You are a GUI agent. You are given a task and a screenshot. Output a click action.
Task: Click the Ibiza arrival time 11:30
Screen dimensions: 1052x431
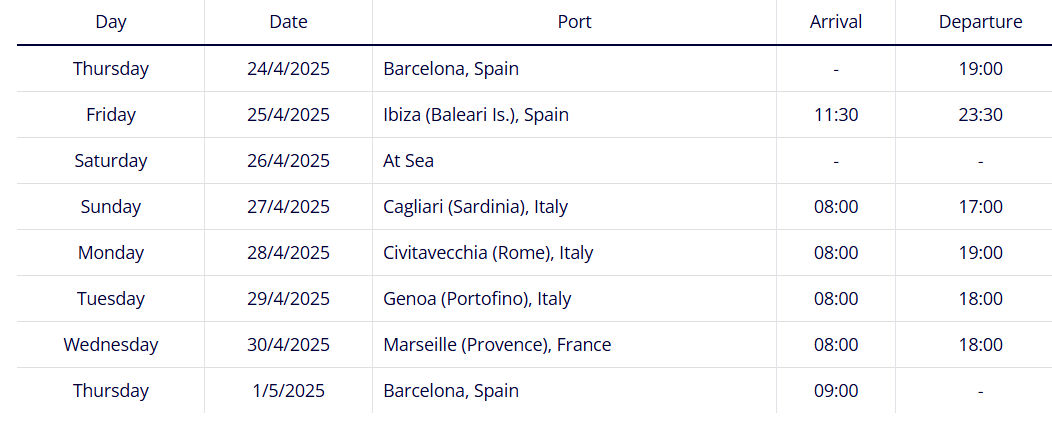coord(836,115)
